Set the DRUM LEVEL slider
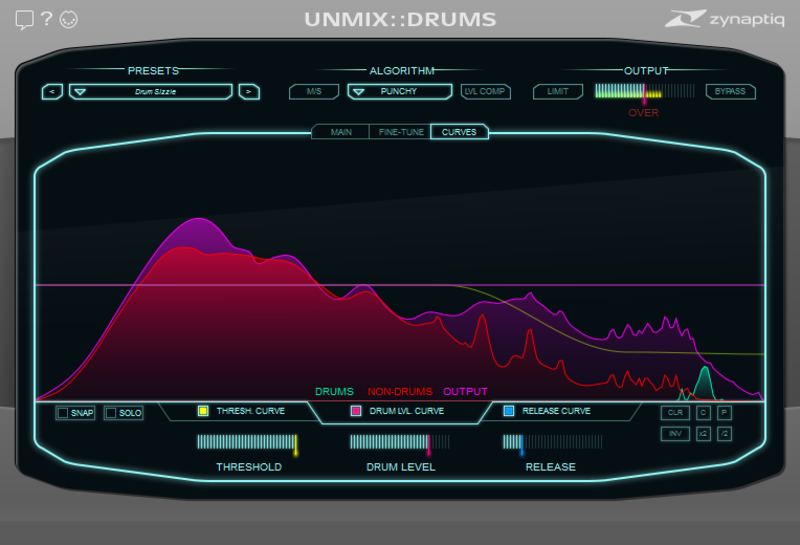The image size is (800, 545). tap(400, 442)
